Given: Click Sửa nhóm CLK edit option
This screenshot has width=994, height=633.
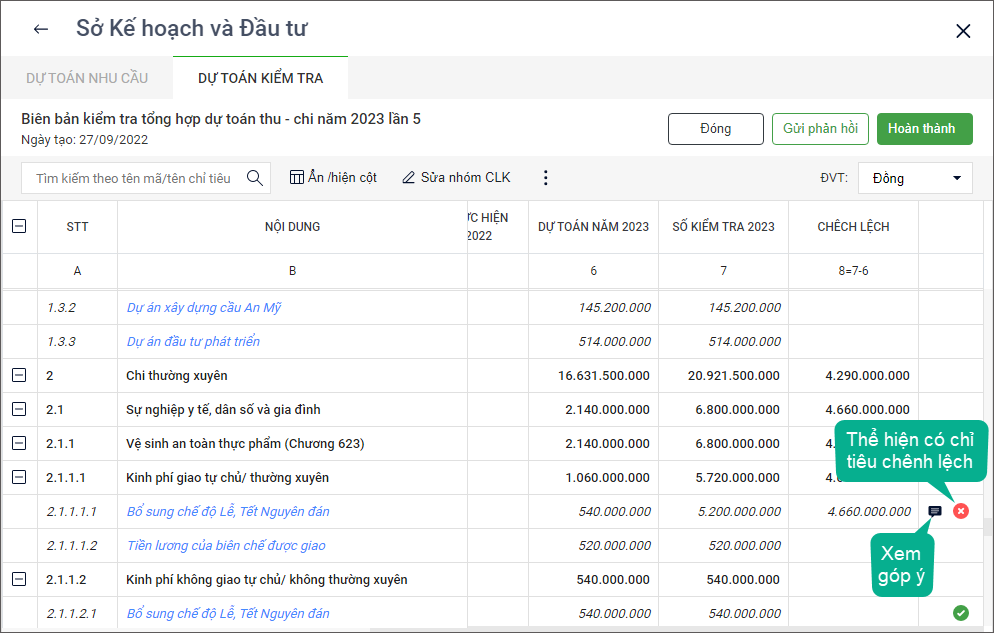Looking at the screenshot, I should 456,178.
